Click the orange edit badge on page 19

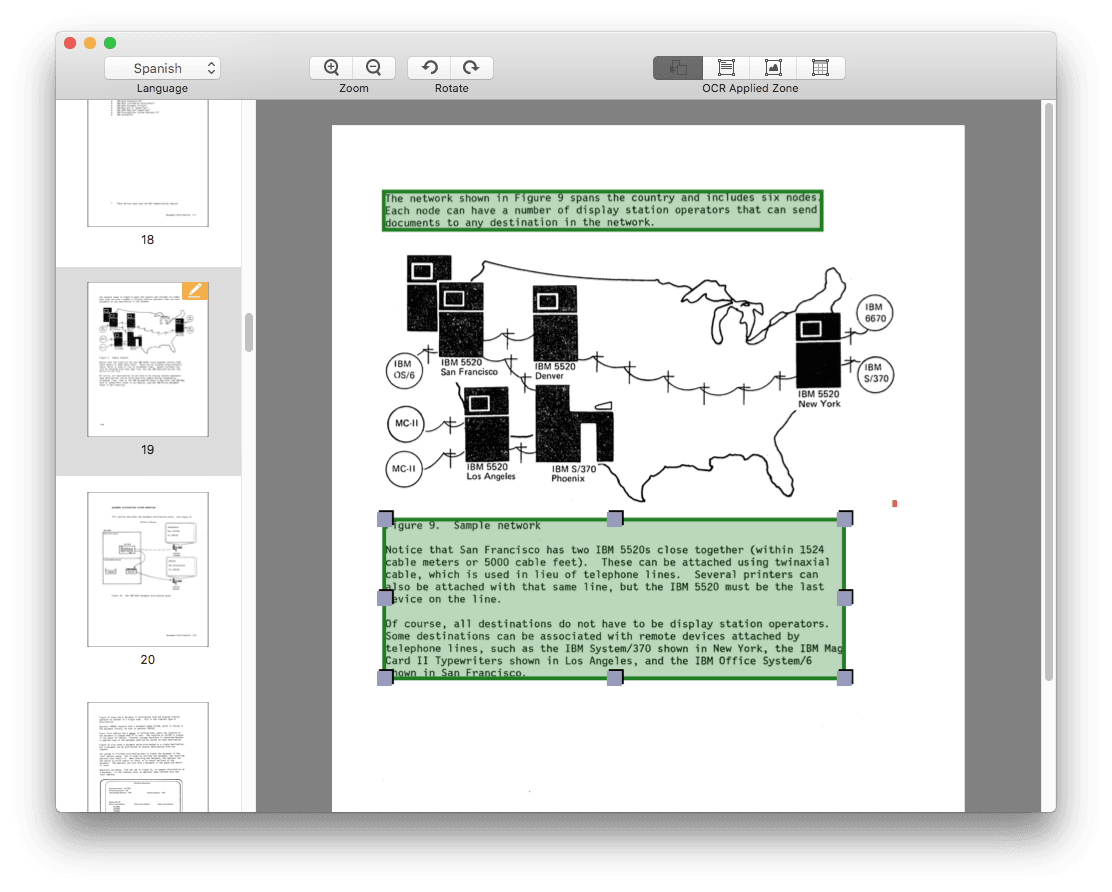pos(196,290)
